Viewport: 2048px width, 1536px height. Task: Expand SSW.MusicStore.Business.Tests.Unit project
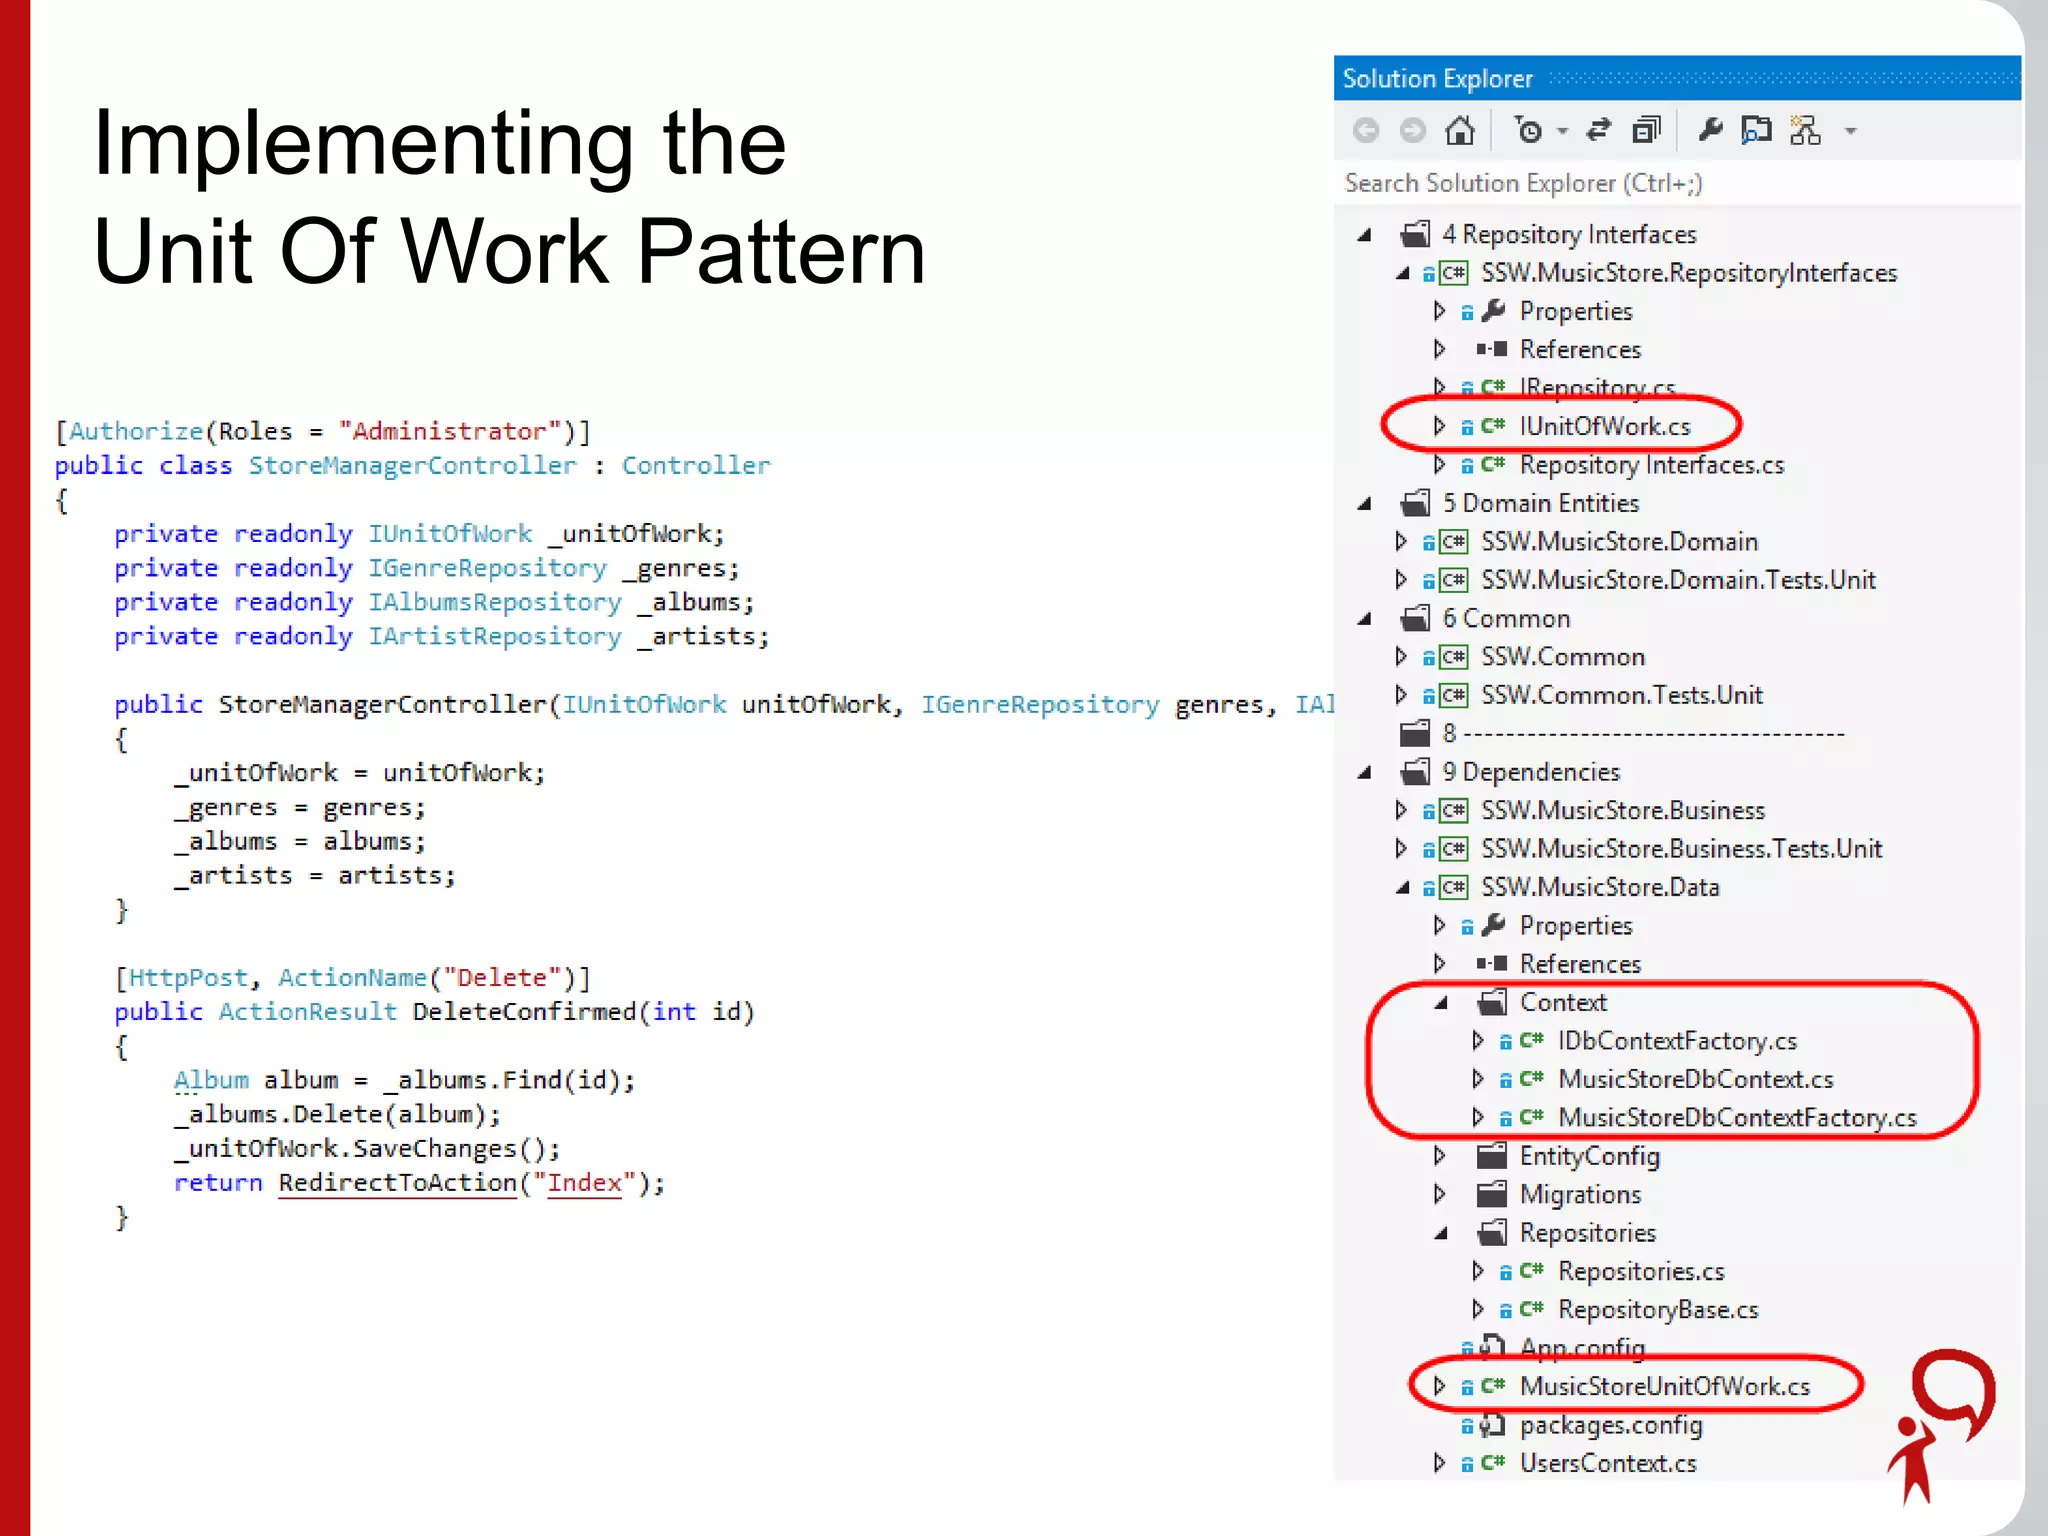pyautogui.click(x=1401, y=848)
